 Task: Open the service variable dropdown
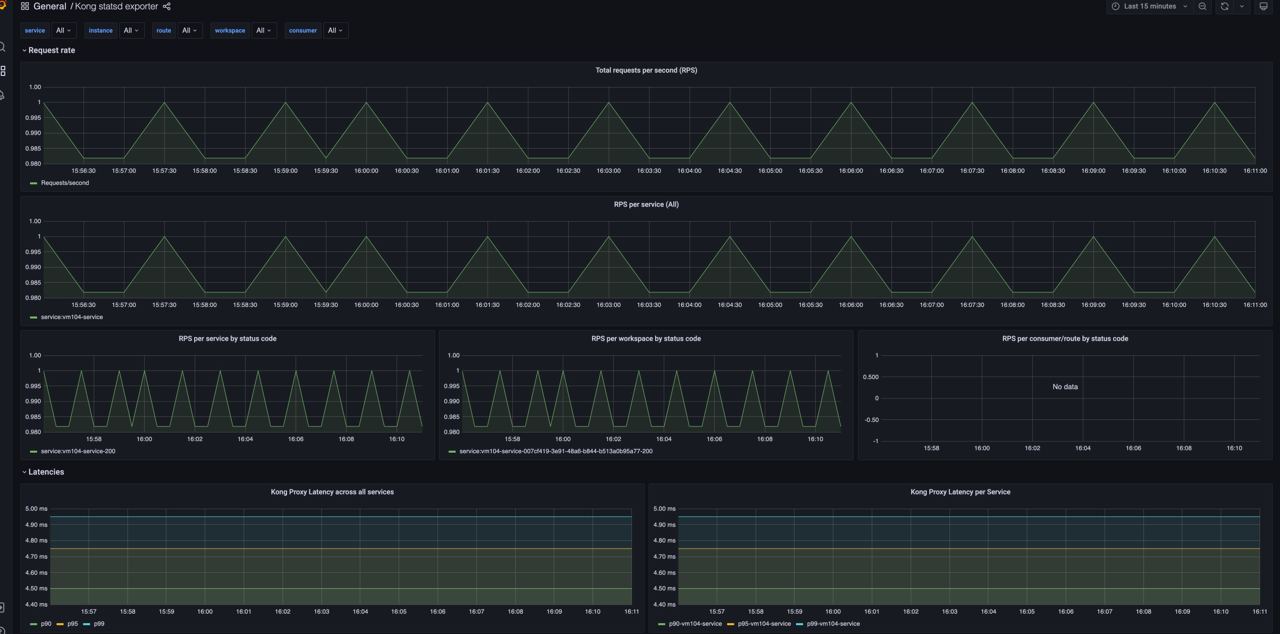[x=61, y=31]
